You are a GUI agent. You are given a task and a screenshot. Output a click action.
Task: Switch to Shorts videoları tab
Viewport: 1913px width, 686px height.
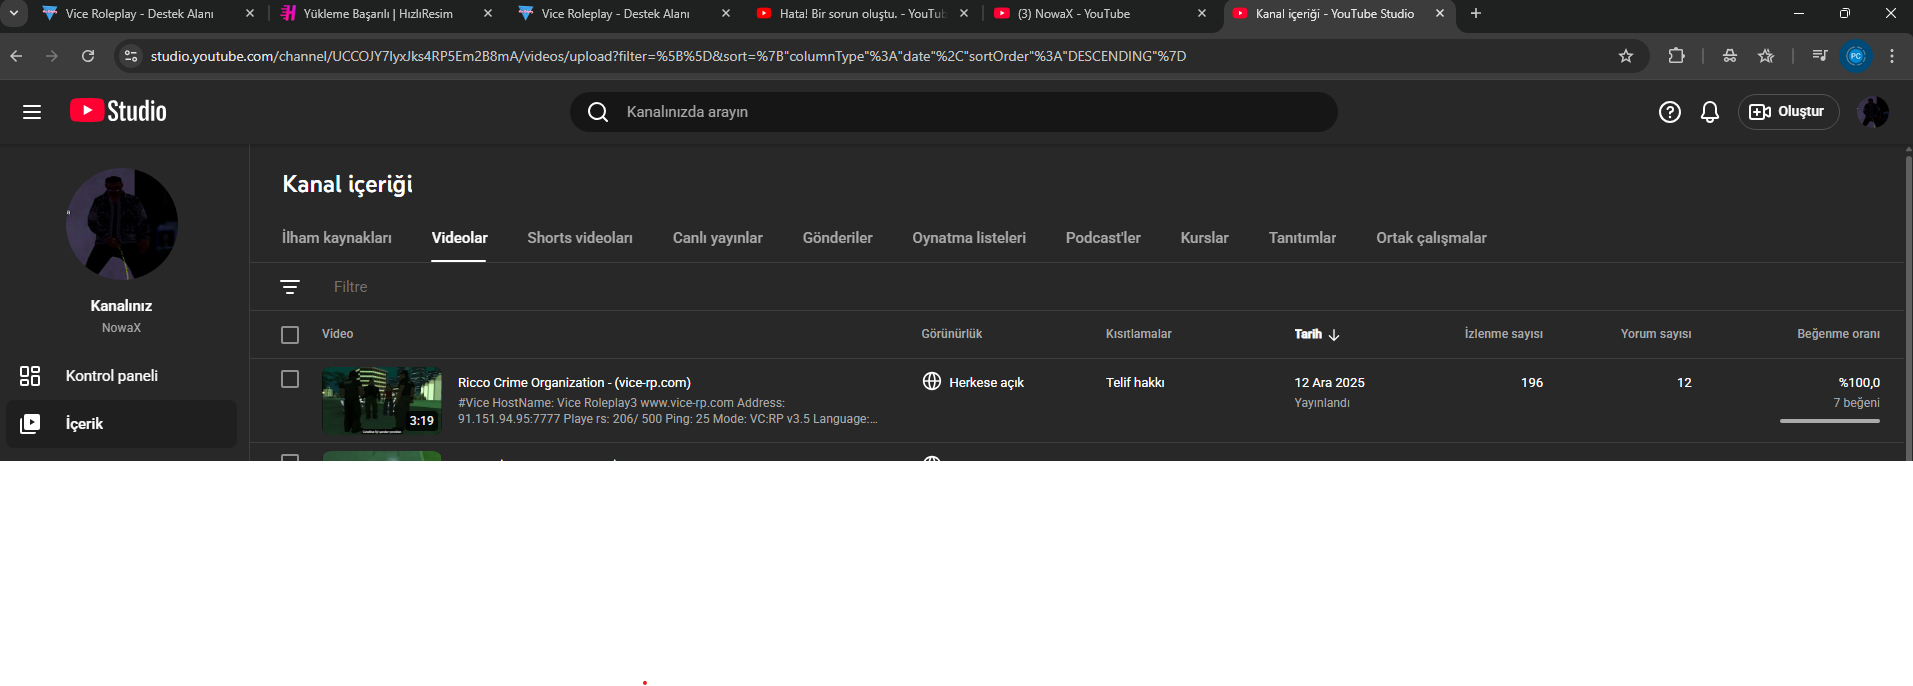click(580, 238)
